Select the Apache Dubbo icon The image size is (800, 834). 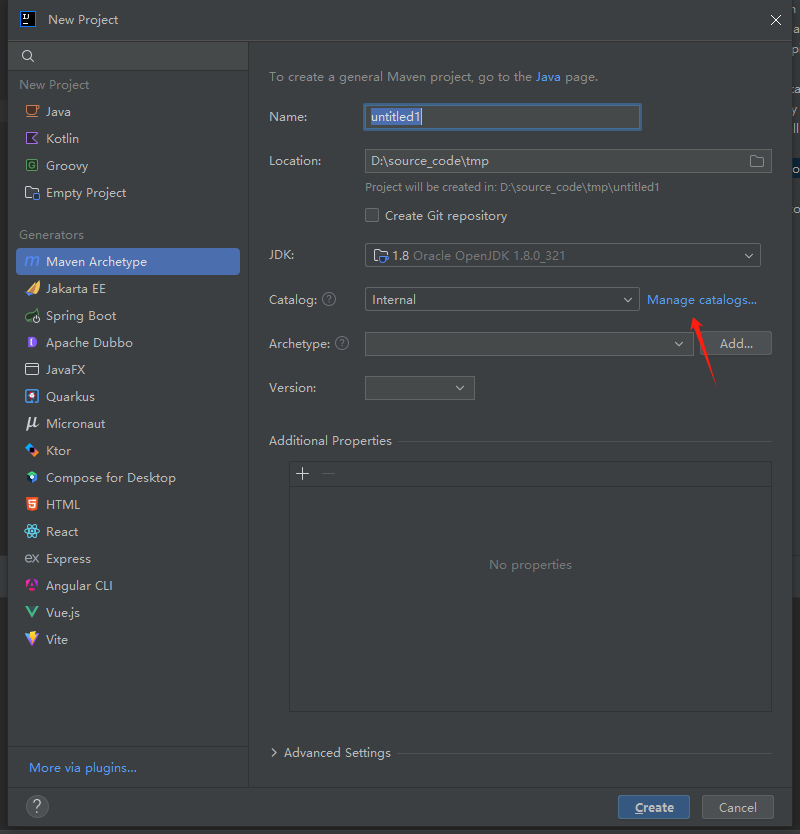pos(32,342)
